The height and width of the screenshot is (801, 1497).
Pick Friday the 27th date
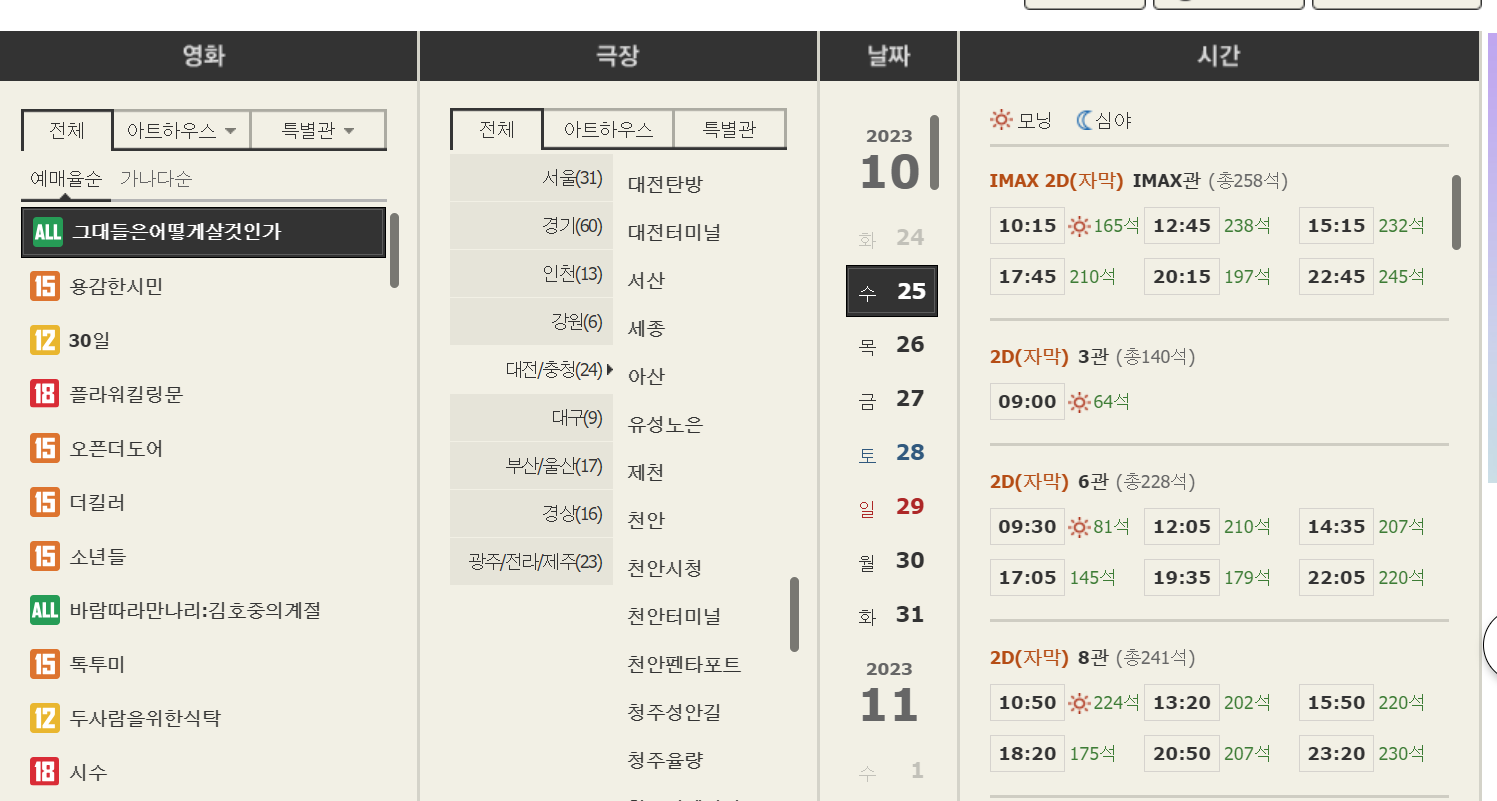891,399
